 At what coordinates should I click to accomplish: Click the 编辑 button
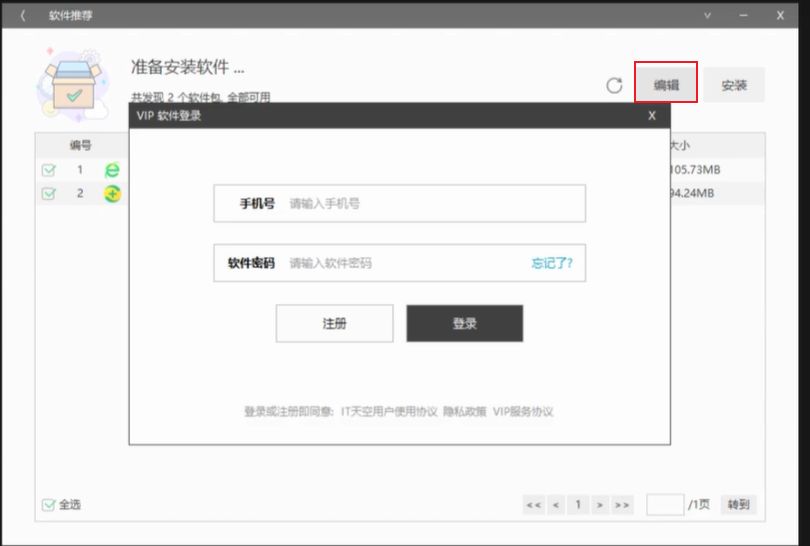pos(666,85)
